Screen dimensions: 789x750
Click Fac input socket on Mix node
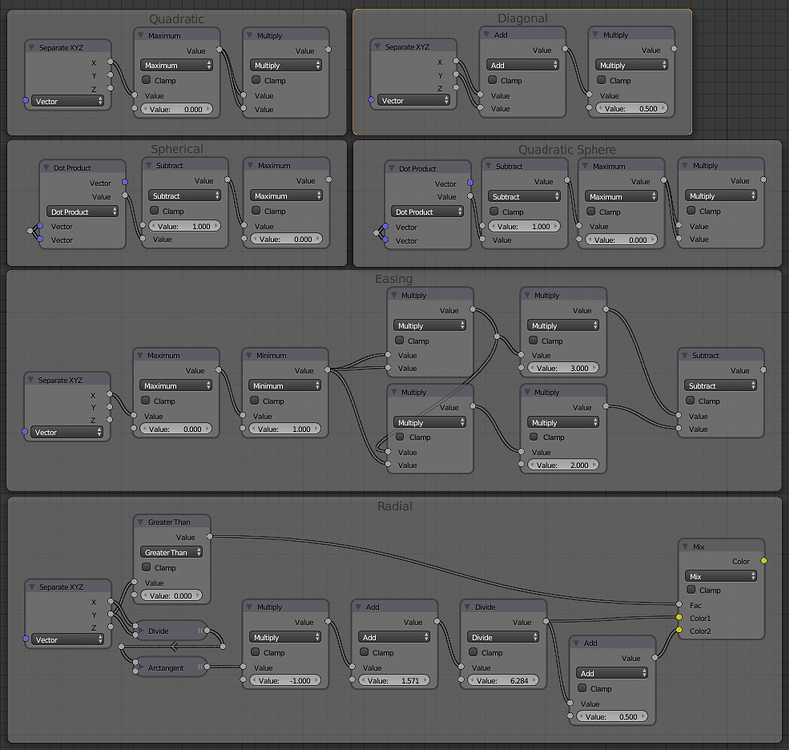[x=679, y=605]
